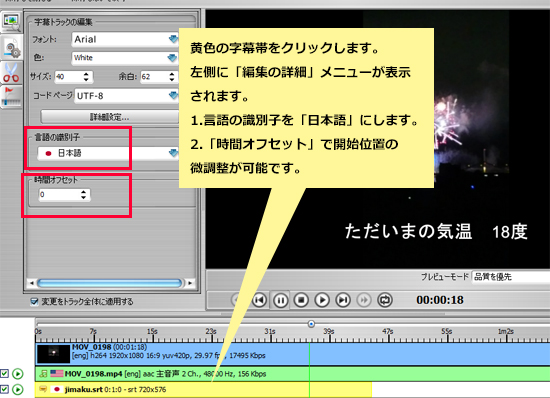Uncheck the MOV_0198.mp4 audio track checkbox

[x=4, y=374]
